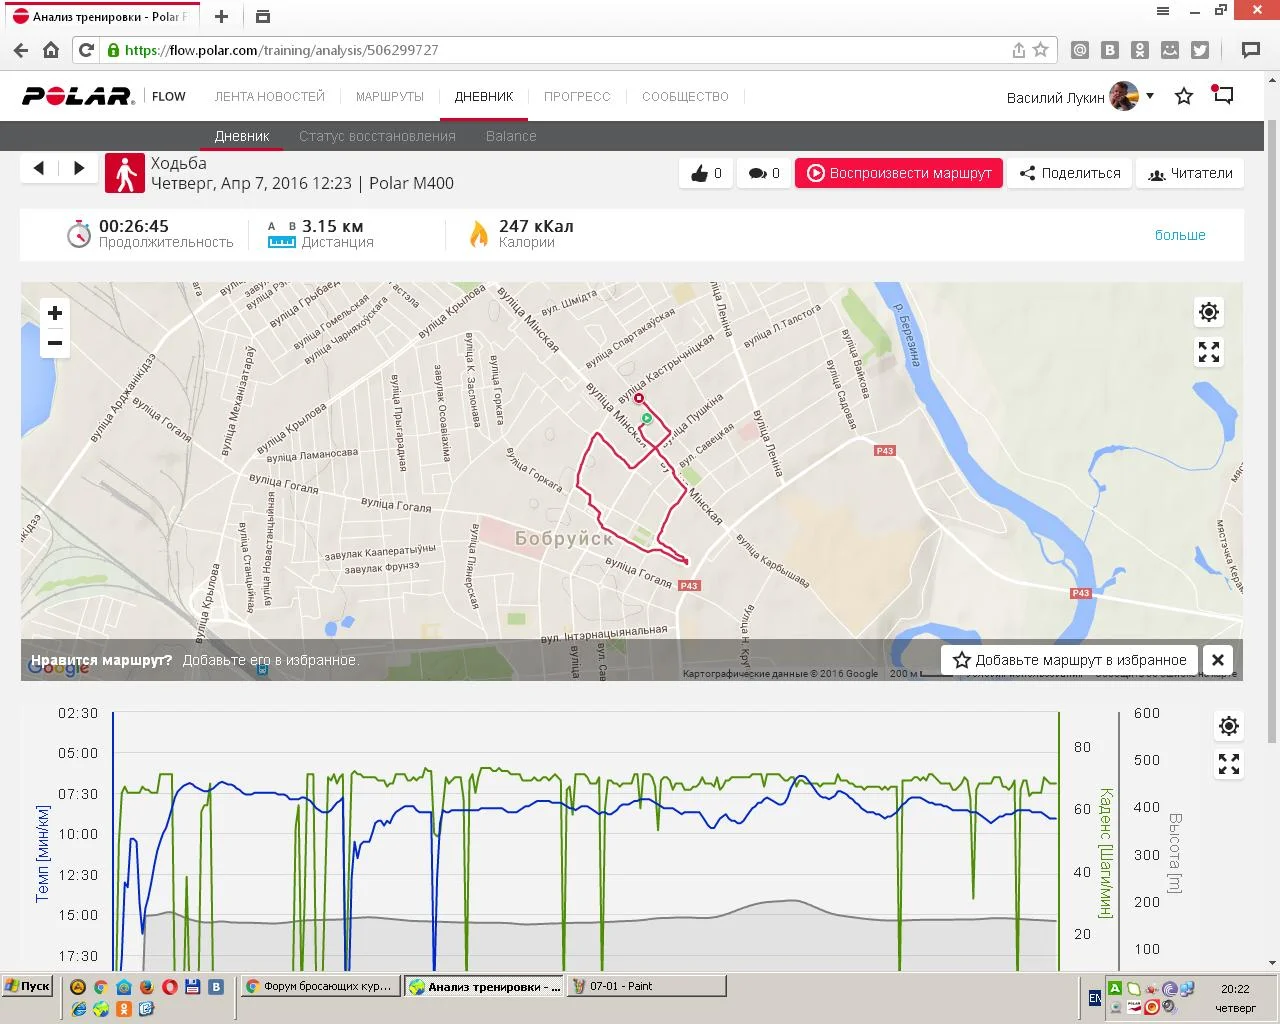Select the Balance sub-tab
Screen dimensions: 1280x1024
pos(511,136)
